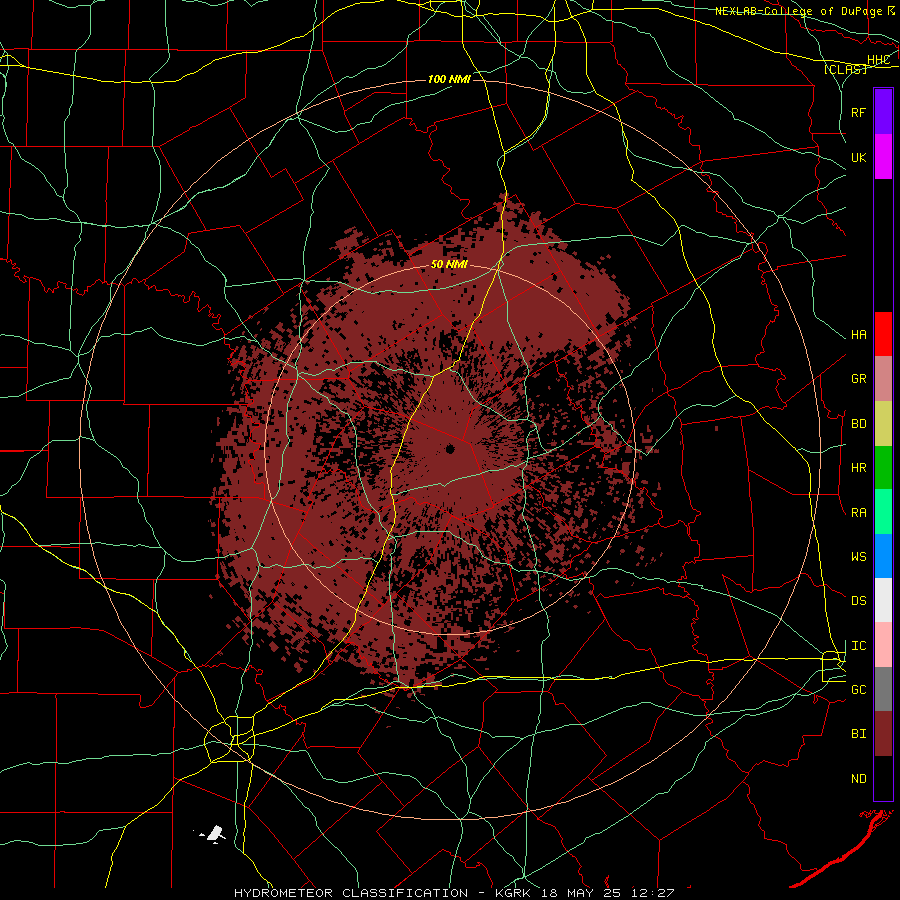Select the BD legend label
The height and width of the screenshot is (900, 900).
tap(859, 424)
